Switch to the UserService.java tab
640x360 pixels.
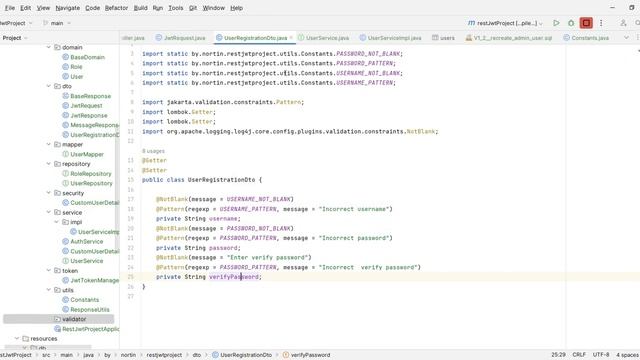323,38
